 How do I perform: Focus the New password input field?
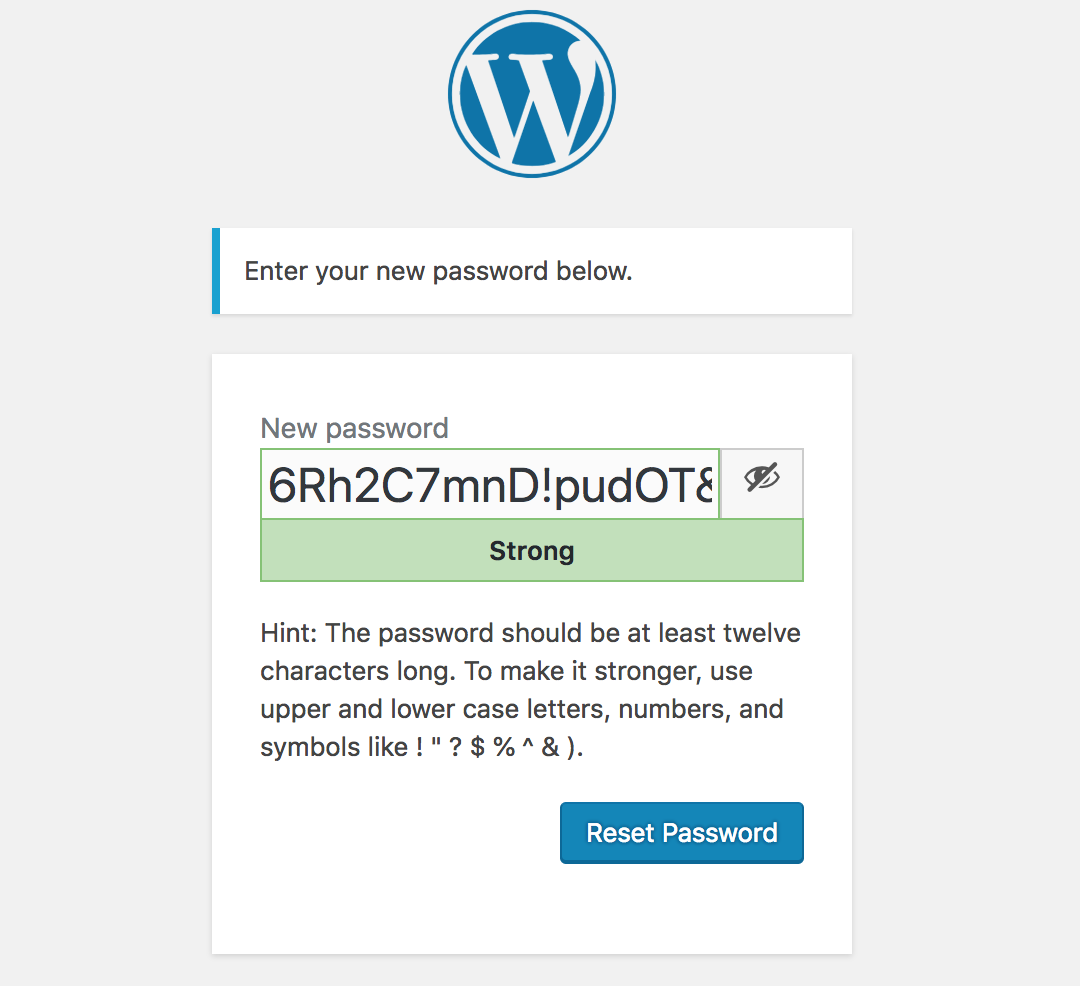click(x=490, y=484)
